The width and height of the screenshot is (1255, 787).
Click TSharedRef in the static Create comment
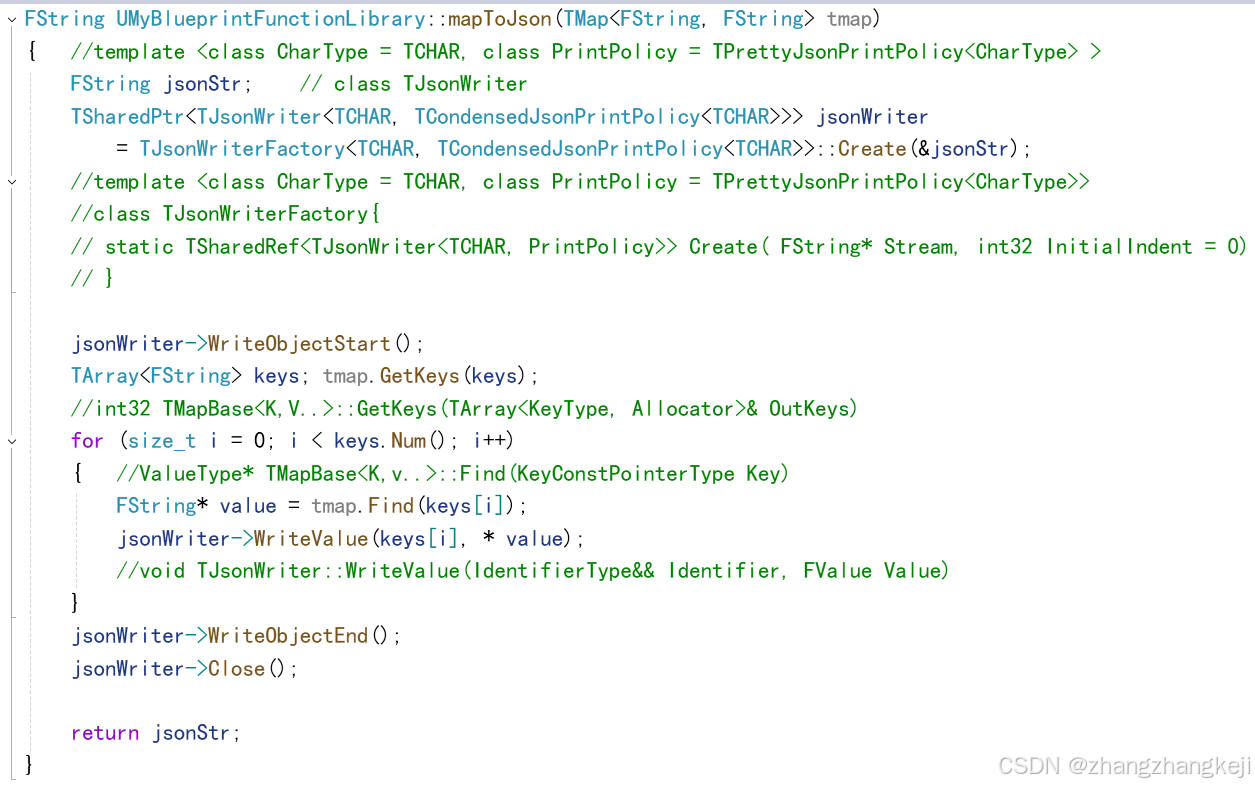[241, 246]
